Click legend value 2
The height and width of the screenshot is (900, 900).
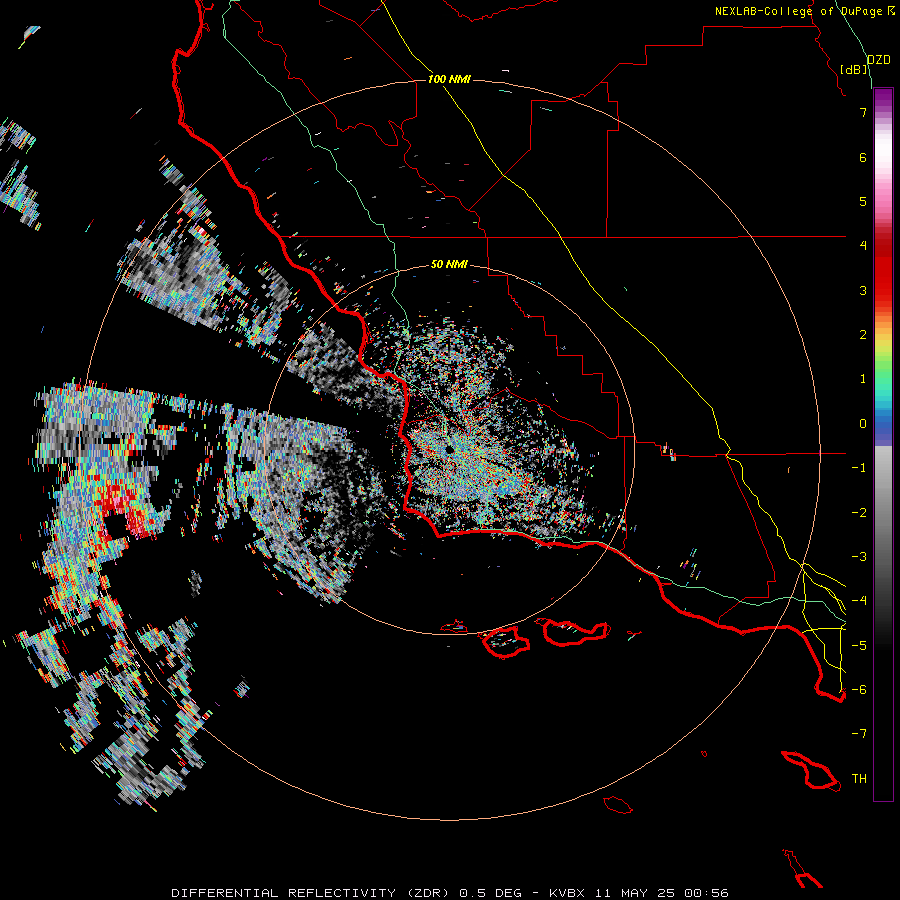coord(863,335)
